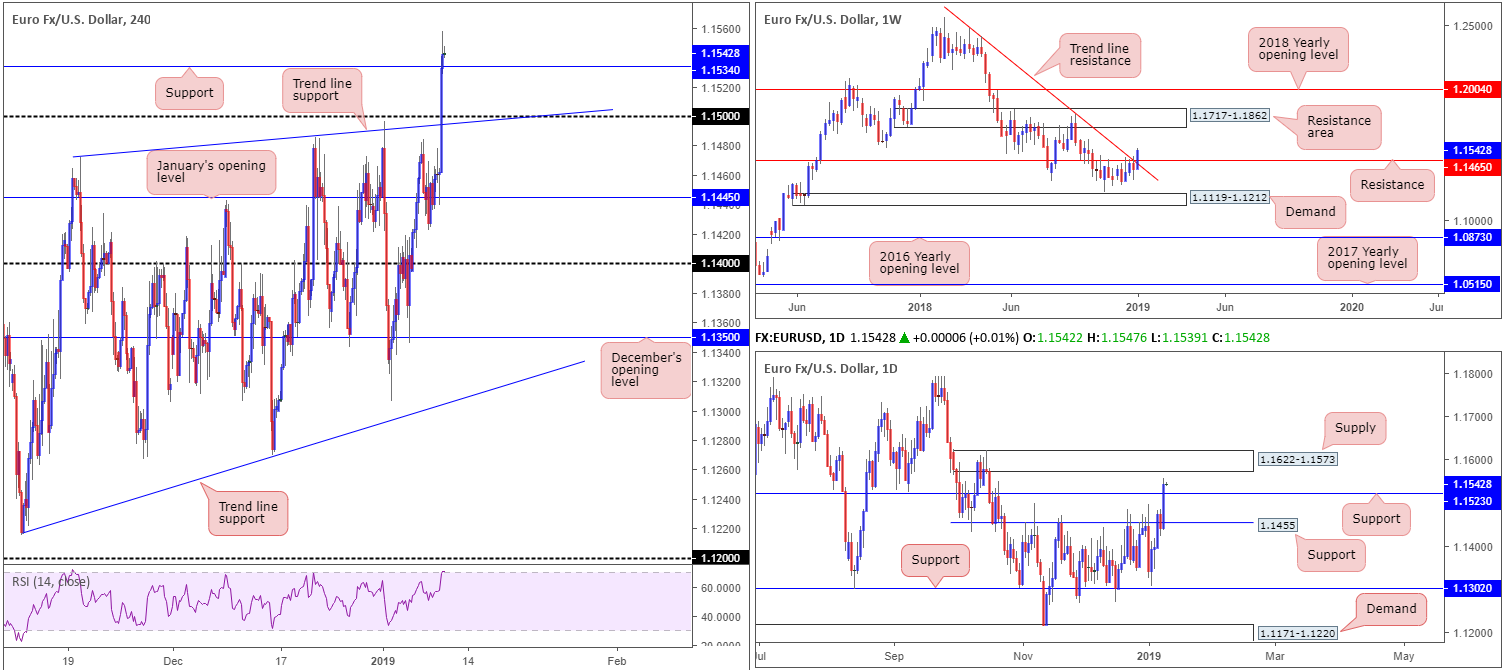Viewport: 1505px width, 670px height.
Task: Select the 'Support' callout next to 1.15230
Action: [1376, 519]
